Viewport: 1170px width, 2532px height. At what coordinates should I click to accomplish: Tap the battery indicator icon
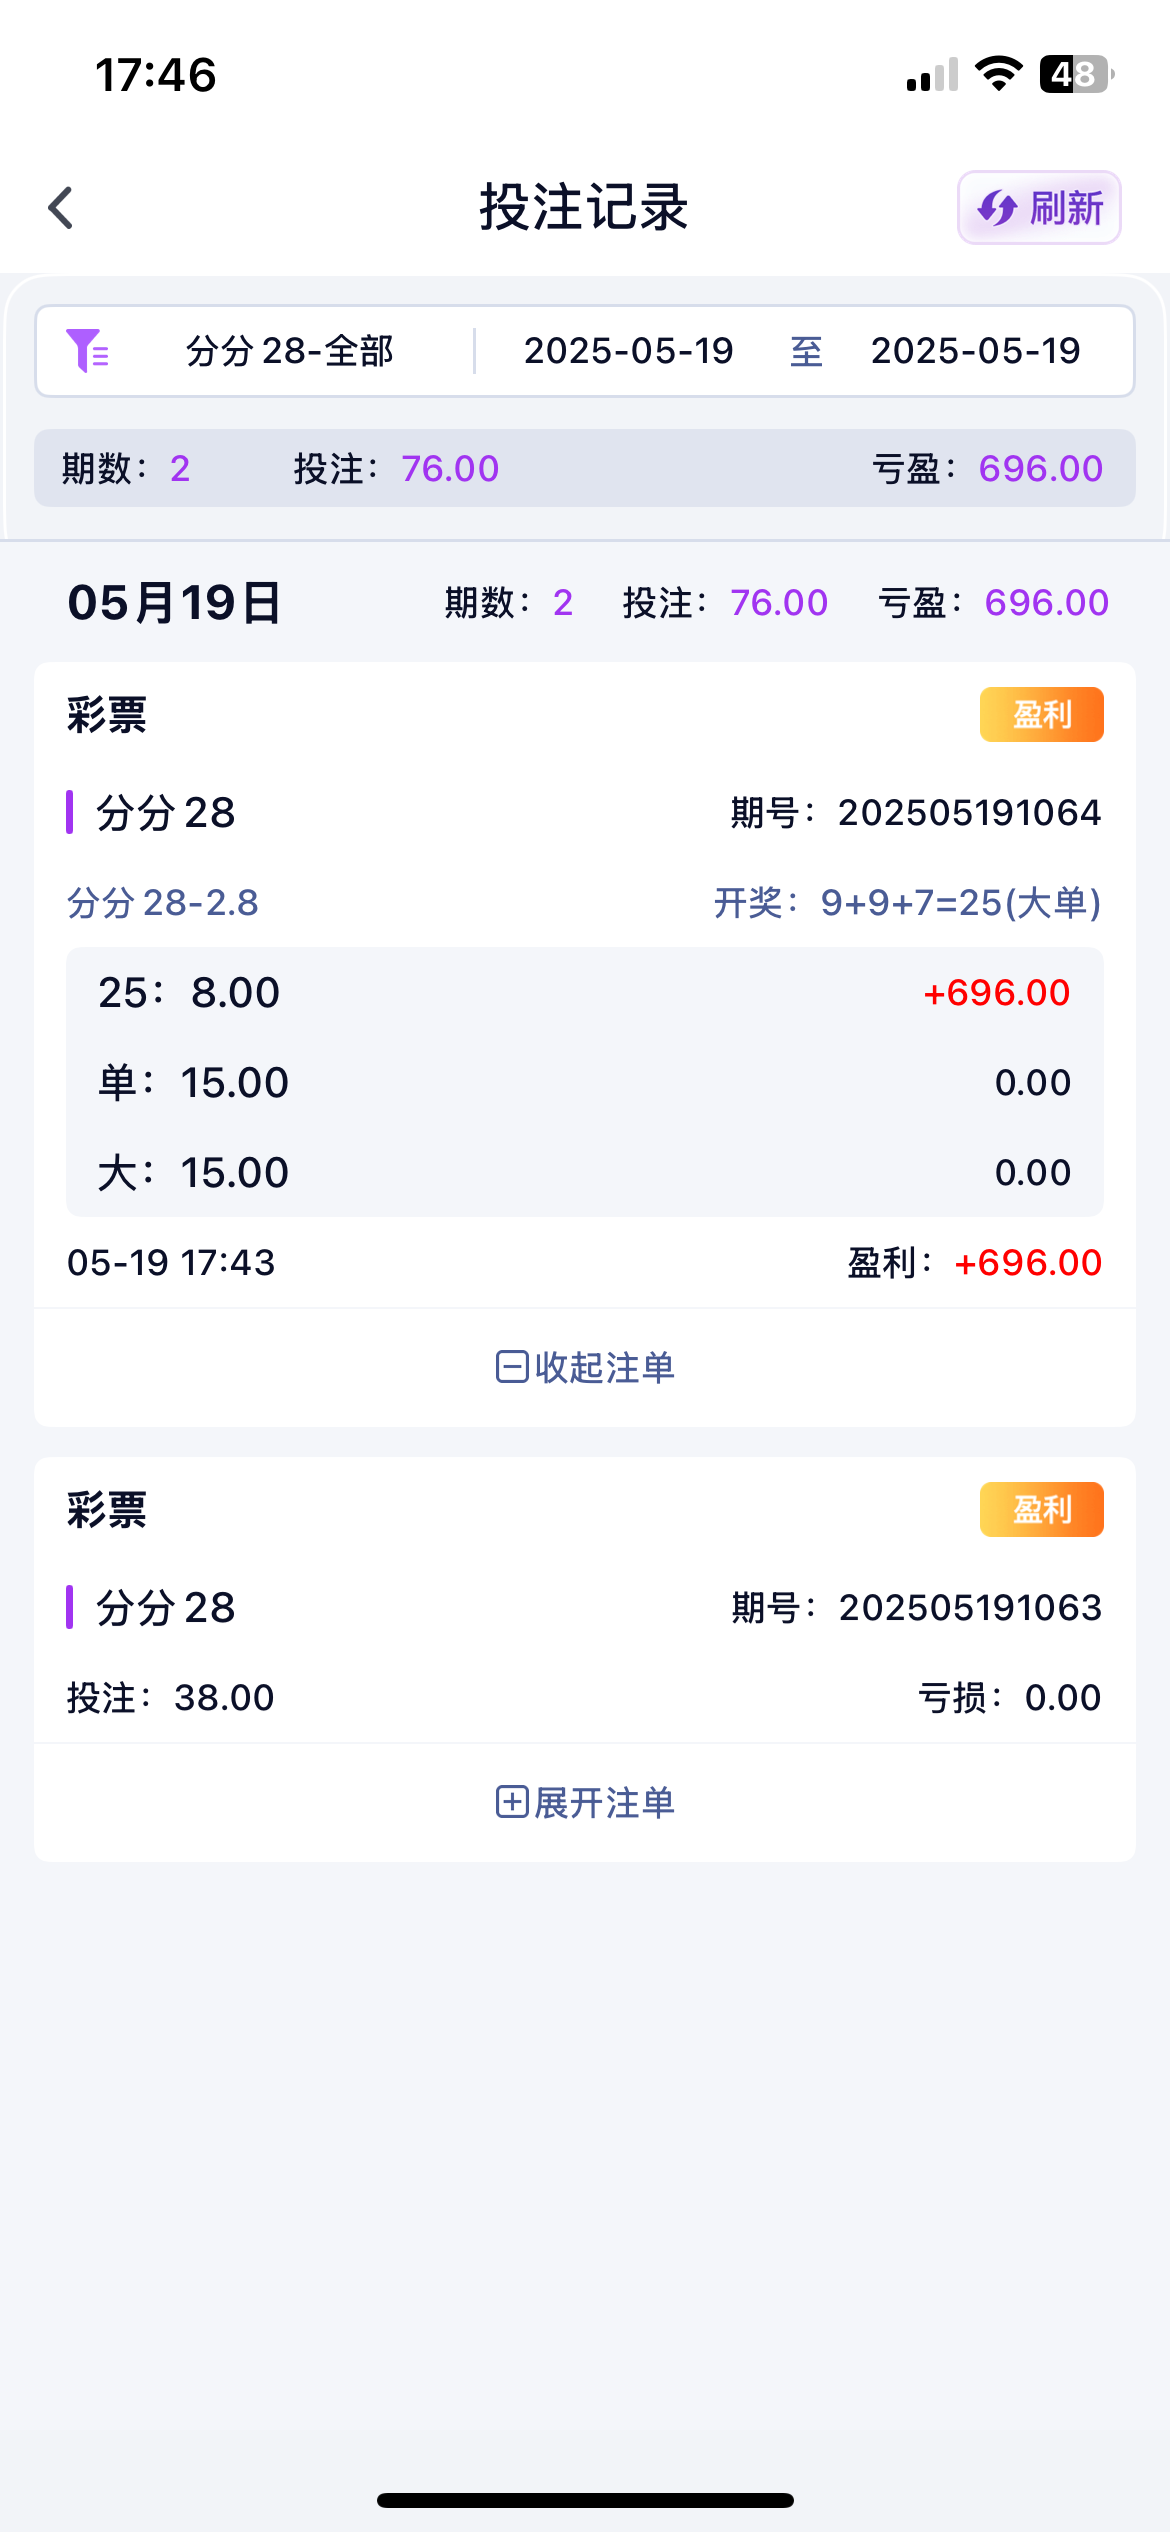point(1076,74)
